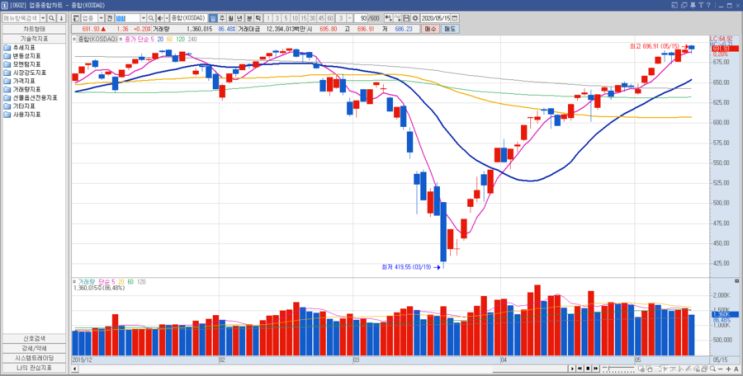This screenshot has height=376, width=743.
Task: Open the 신호검색 panel tab
Action: pyautogui.click(x=34, y=339)
